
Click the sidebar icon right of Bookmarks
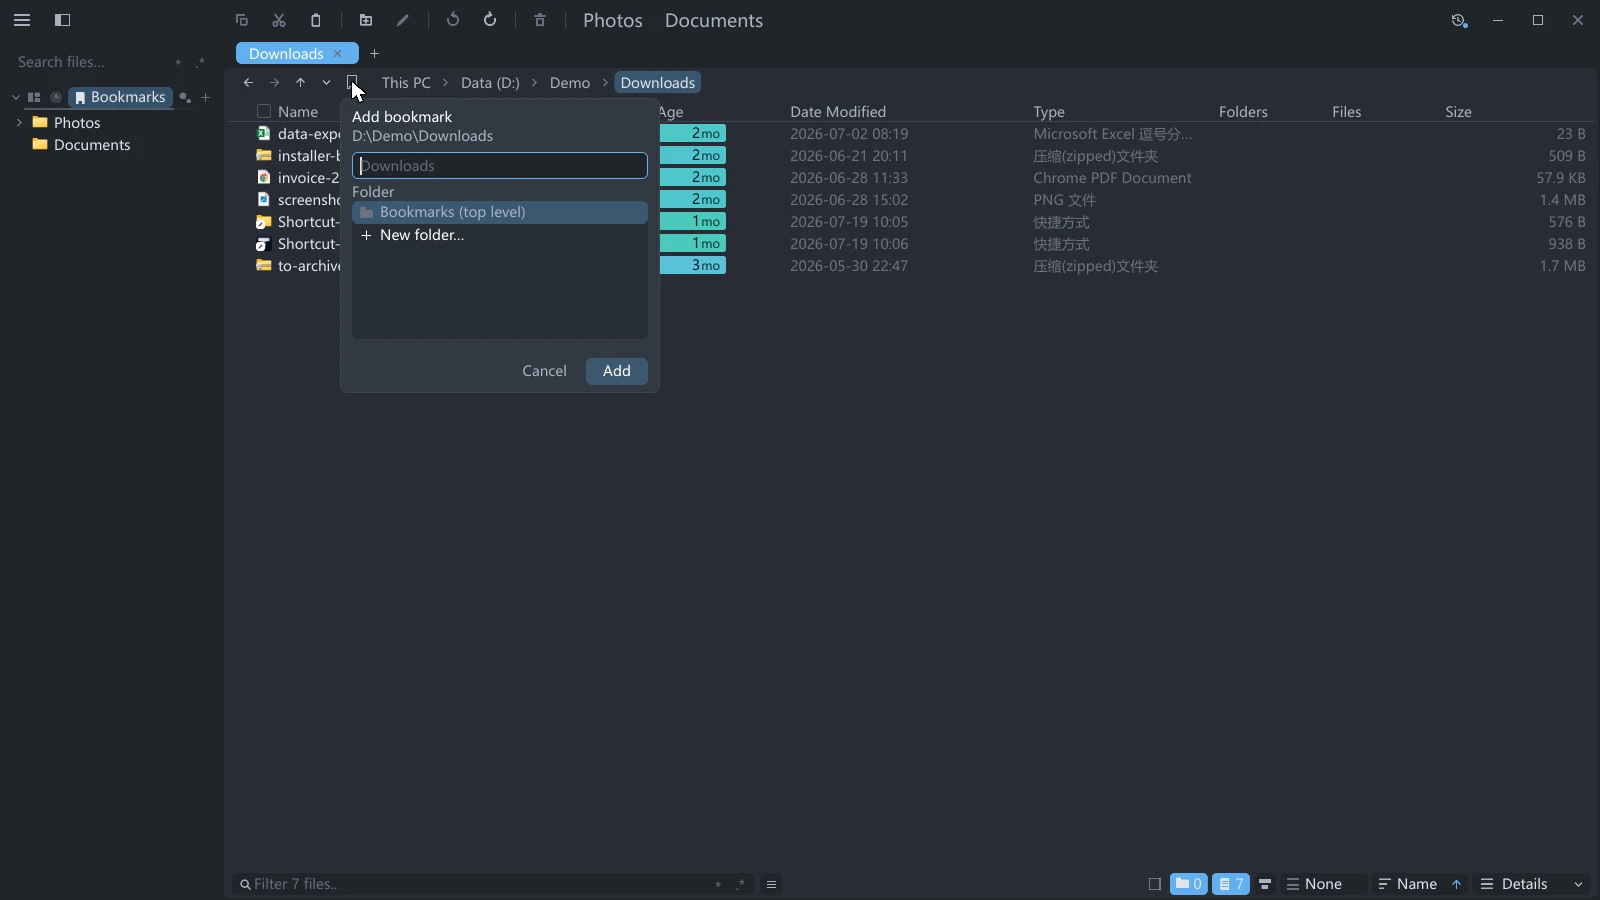click(x=185, y=97)
